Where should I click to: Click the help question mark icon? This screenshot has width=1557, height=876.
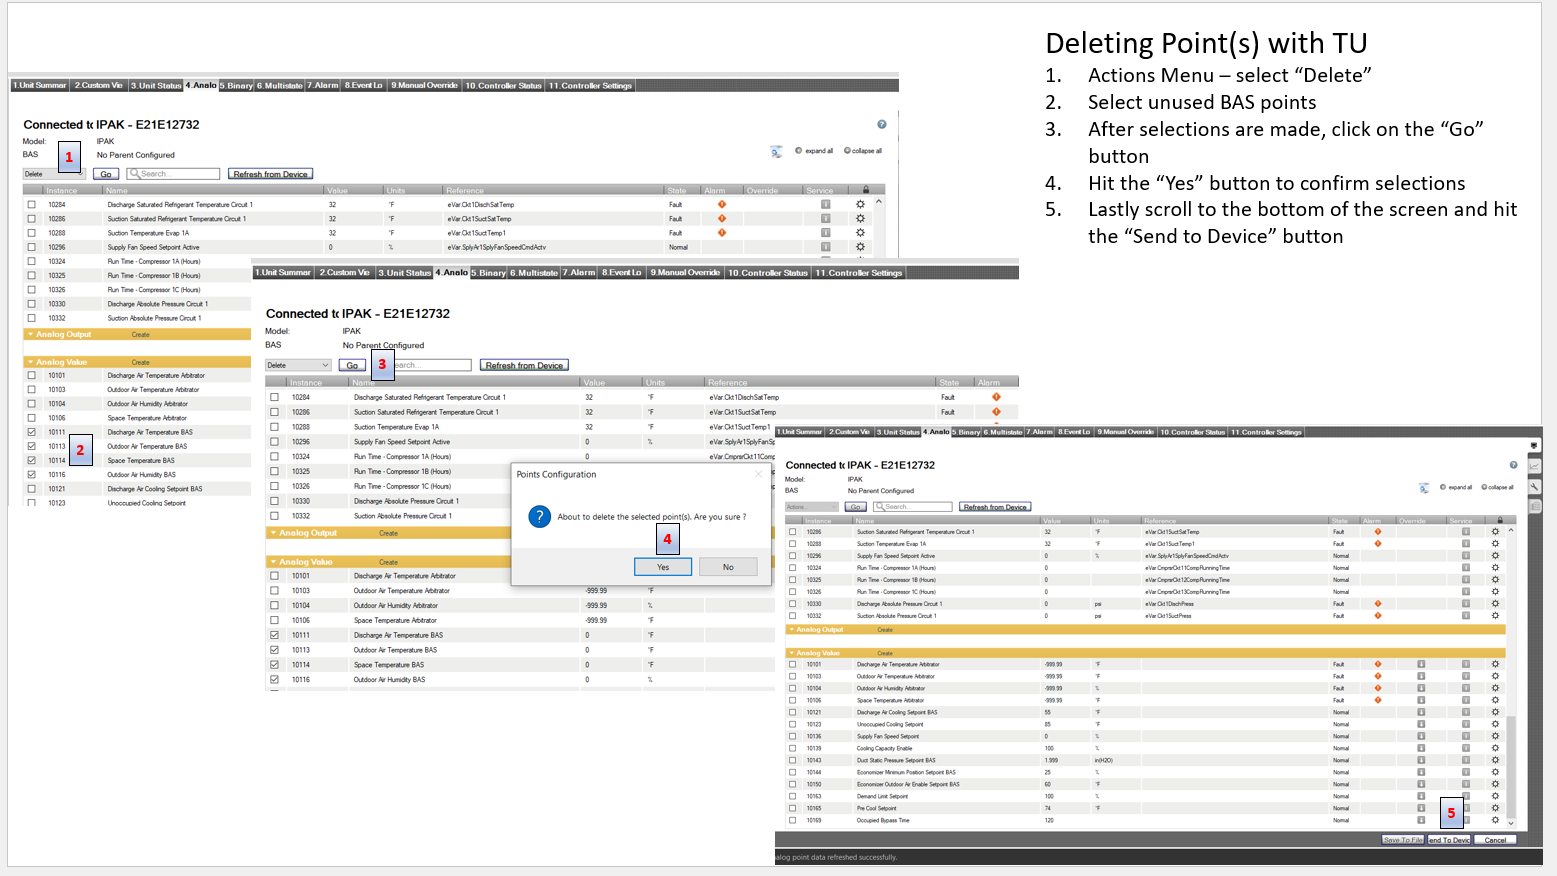pos(881,124)
